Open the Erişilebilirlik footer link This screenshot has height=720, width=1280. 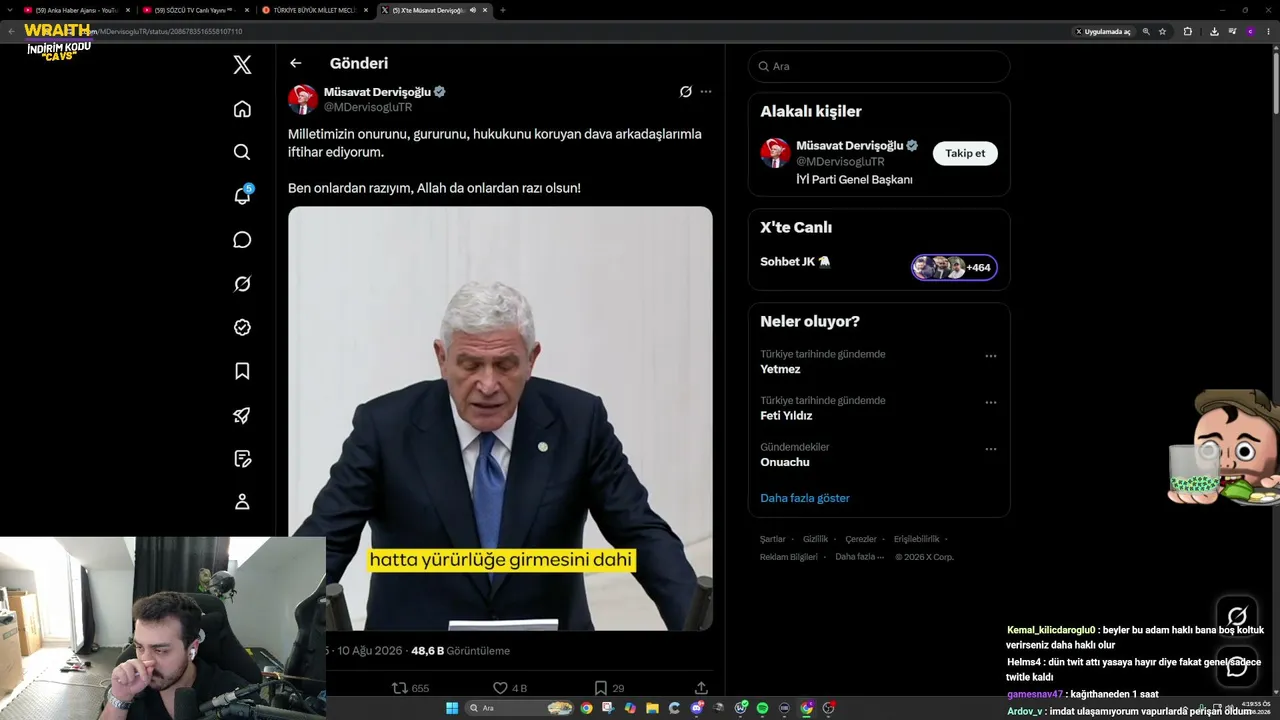[917, 539]
